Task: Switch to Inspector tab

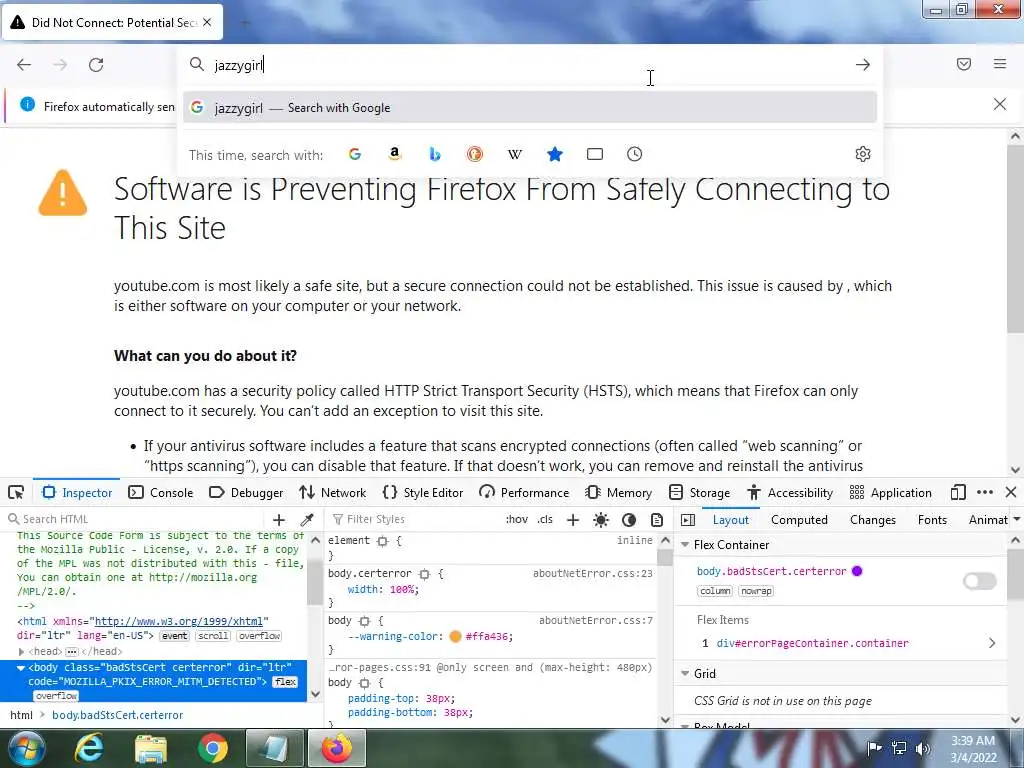Action: (x=77, y=492)
